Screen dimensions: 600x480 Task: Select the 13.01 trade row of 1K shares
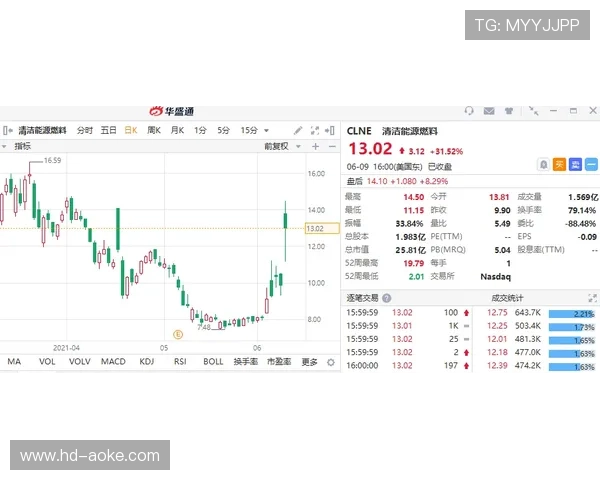click(408, 326)
